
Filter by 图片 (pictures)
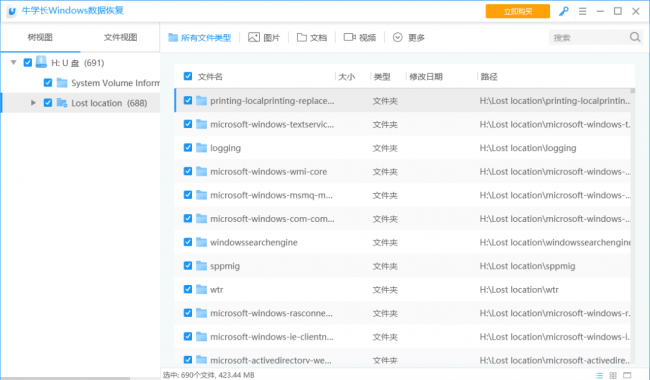pos(264,38)
